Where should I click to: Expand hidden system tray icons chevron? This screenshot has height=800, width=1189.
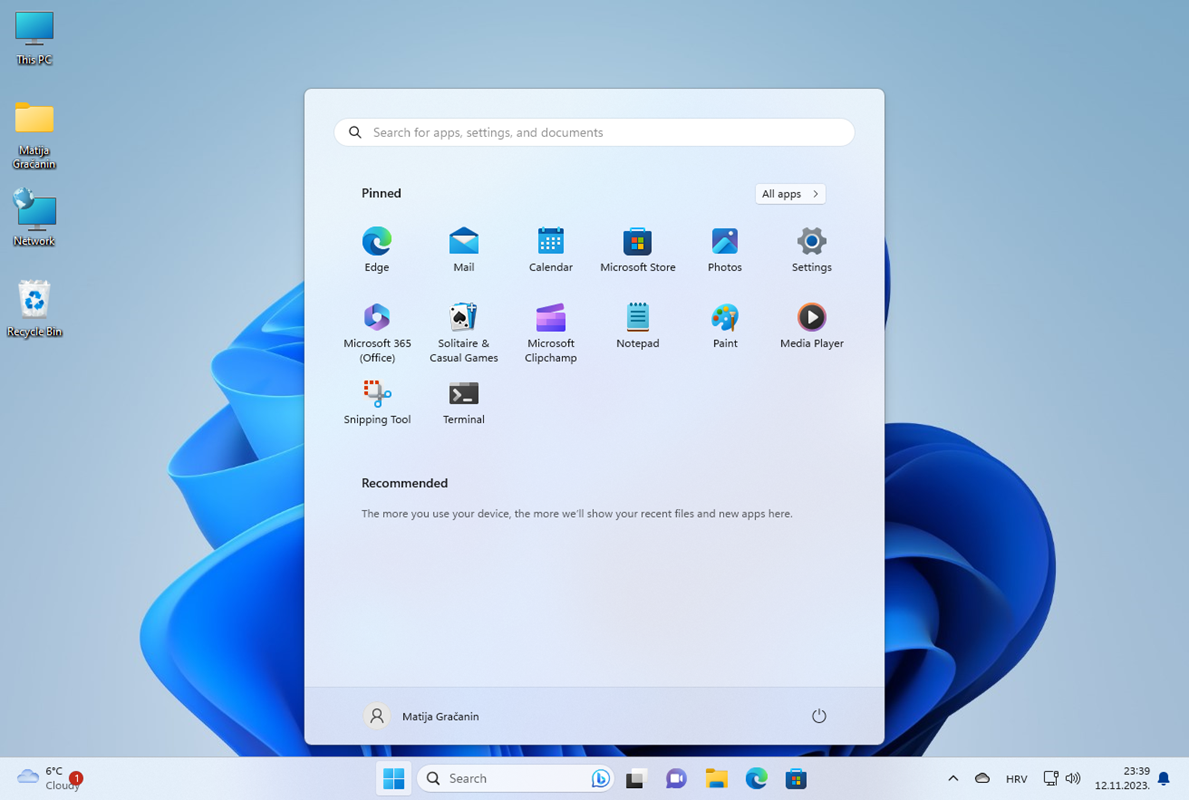[953, 778]
